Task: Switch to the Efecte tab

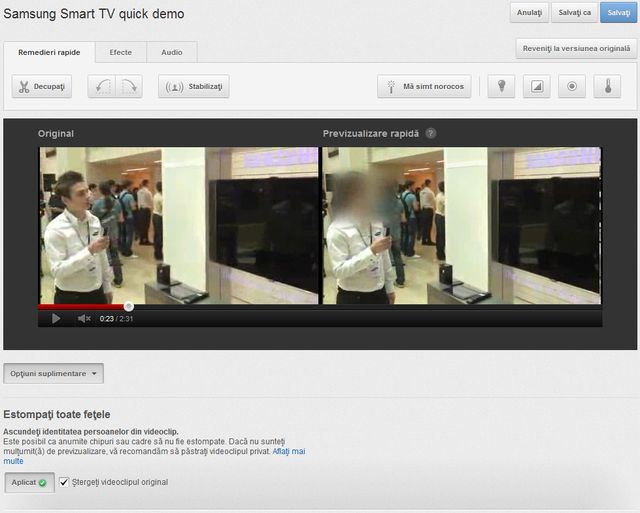Action: click(120, 52)
